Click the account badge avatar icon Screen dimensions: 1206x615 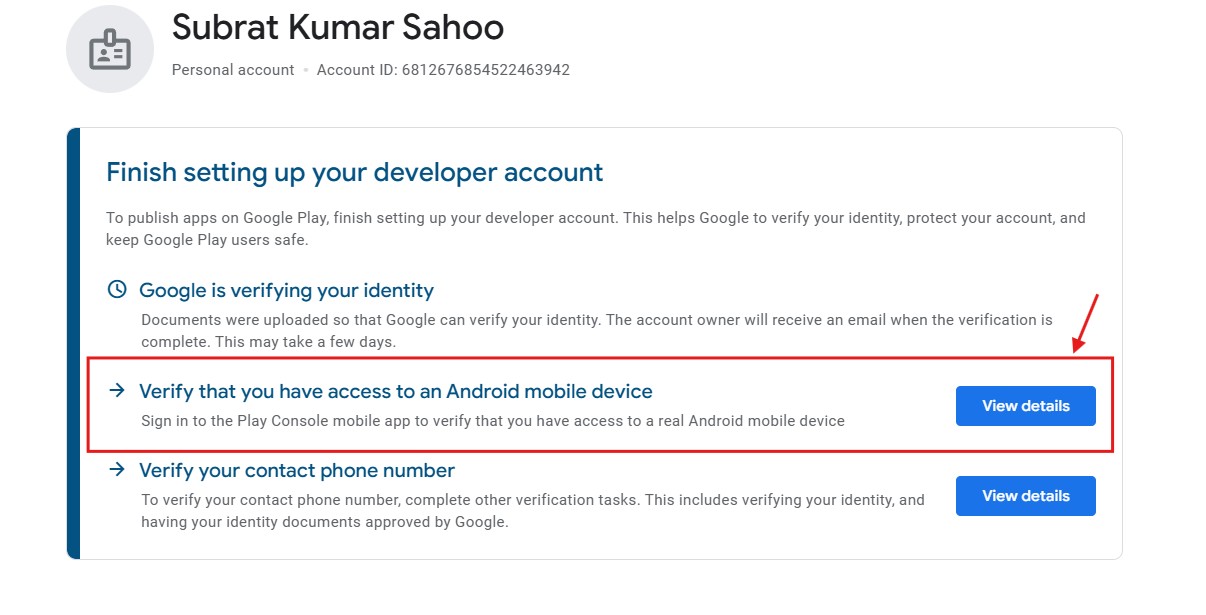coord(110,49)
